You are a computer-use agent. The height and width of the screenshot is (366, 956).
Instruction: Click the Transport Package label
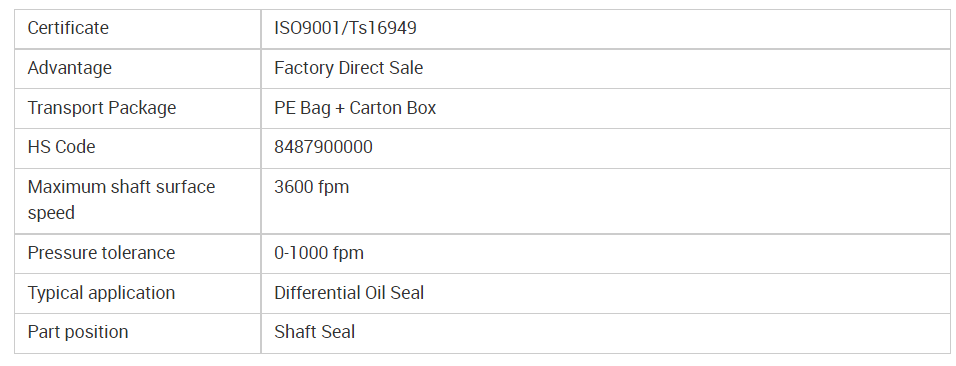[102, 108]
